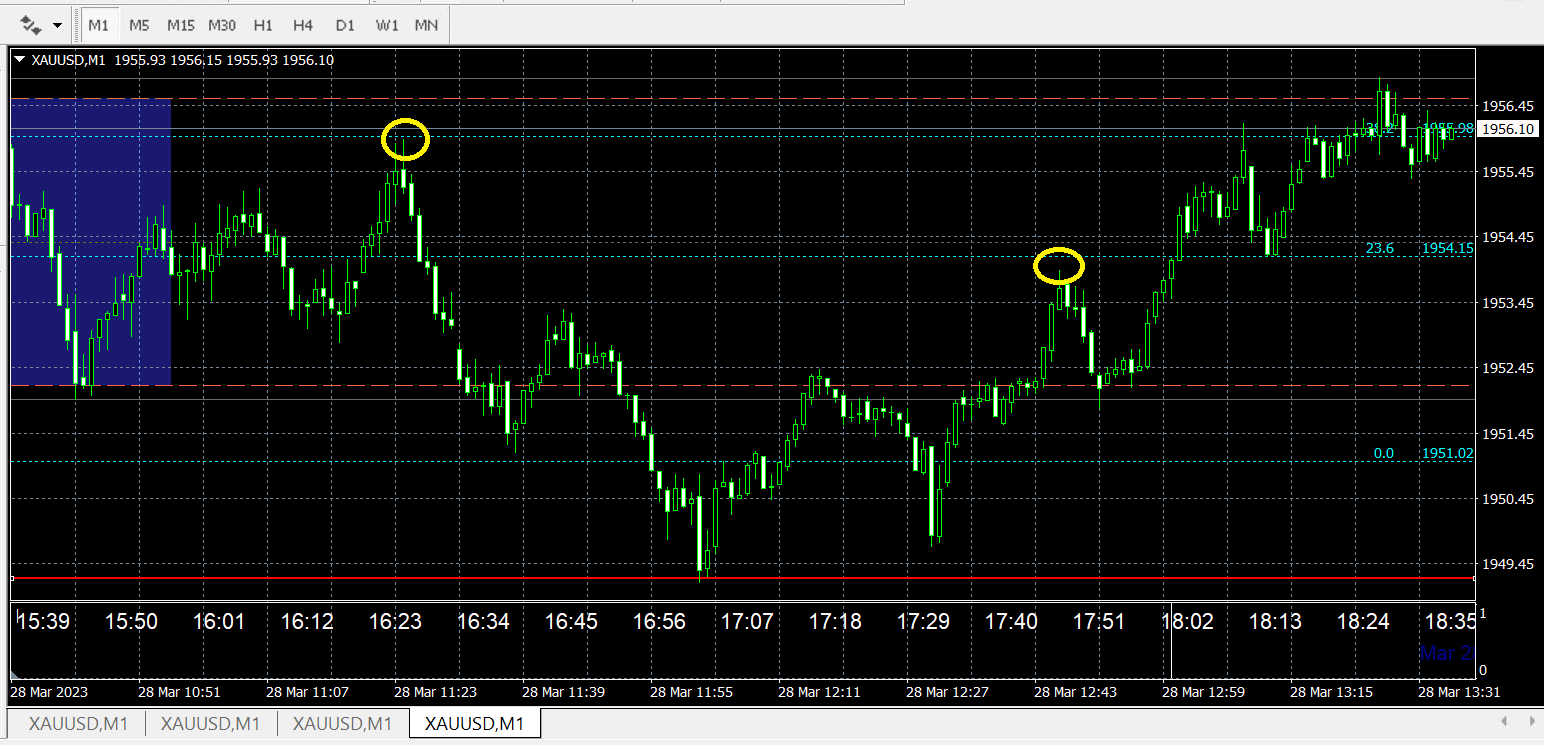This screenshot has width=1544, height=745.
Task: Open the first XAUUSD,M1 chart tab
Action: tap(78, 723)
